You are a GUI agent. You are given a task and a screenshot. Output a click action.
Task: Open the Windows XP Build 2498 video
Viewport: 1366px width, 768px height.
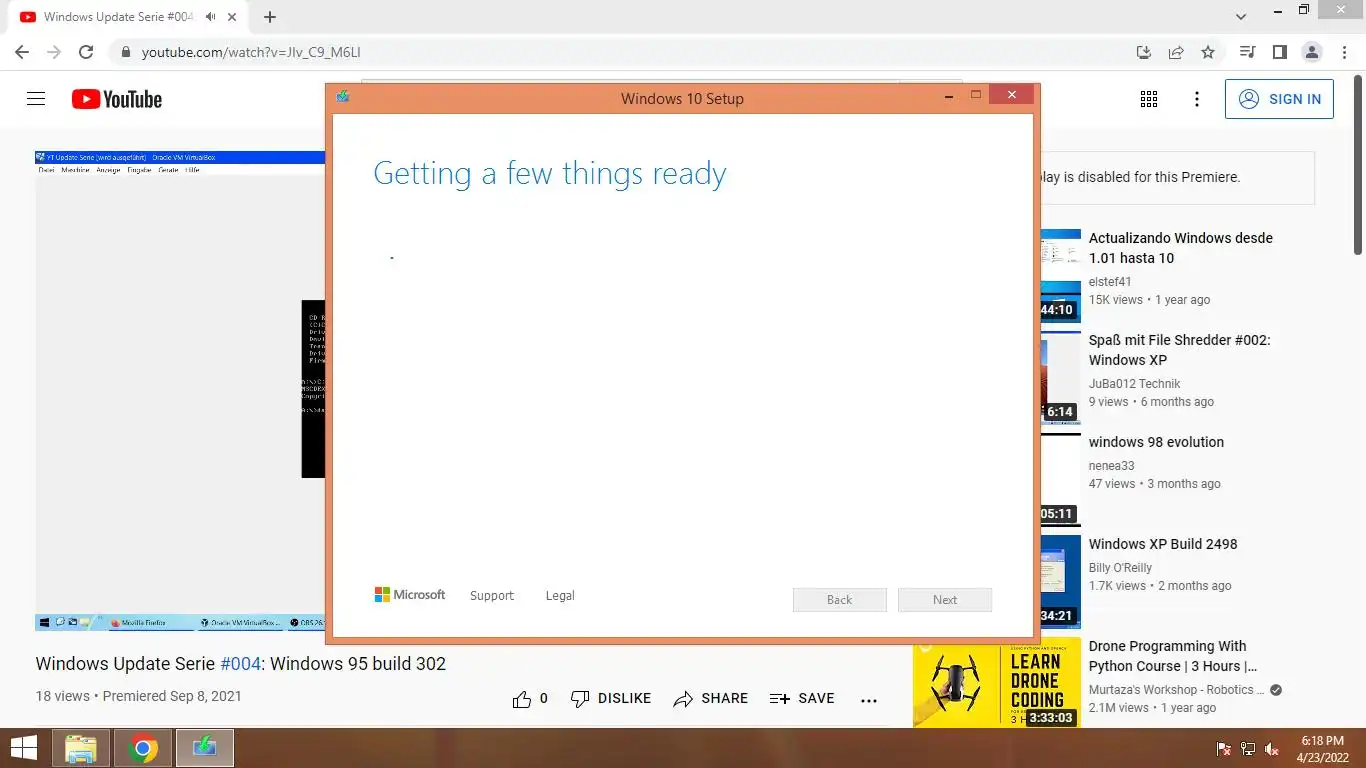[1163, 544]
